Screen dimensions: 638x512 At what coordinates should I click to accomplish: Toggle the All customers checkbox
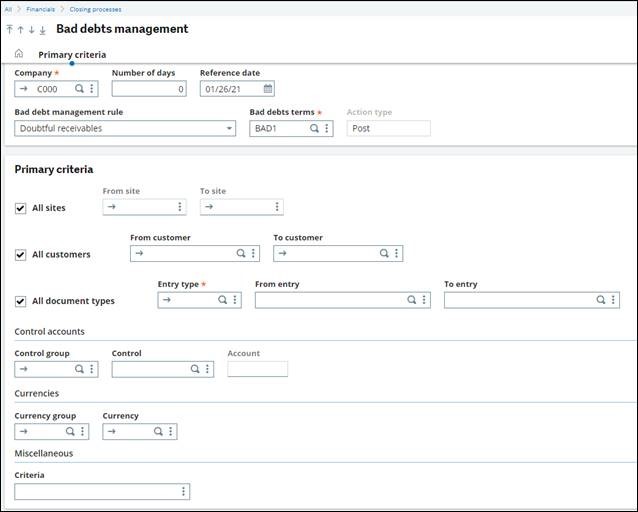pyautogui.click(x=21, y=255)
